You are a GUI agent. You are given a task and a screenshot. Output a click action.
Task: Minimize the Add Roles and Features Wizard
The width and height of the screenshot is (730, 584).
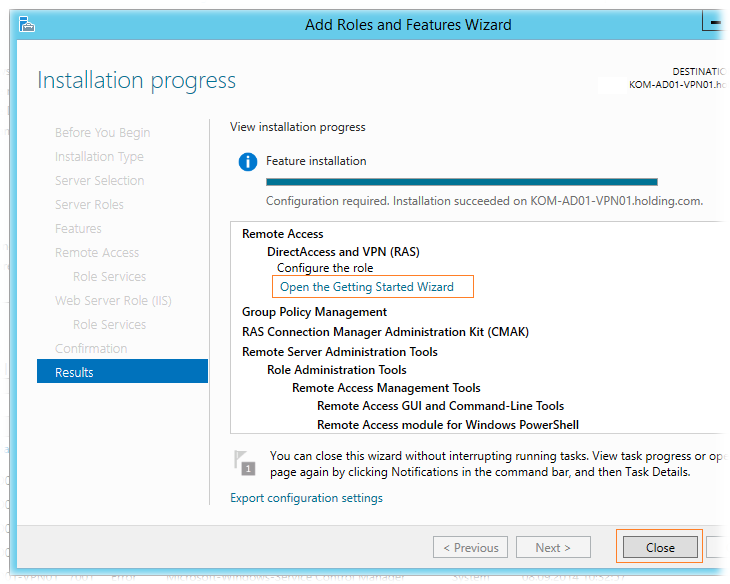coord(715,22)
